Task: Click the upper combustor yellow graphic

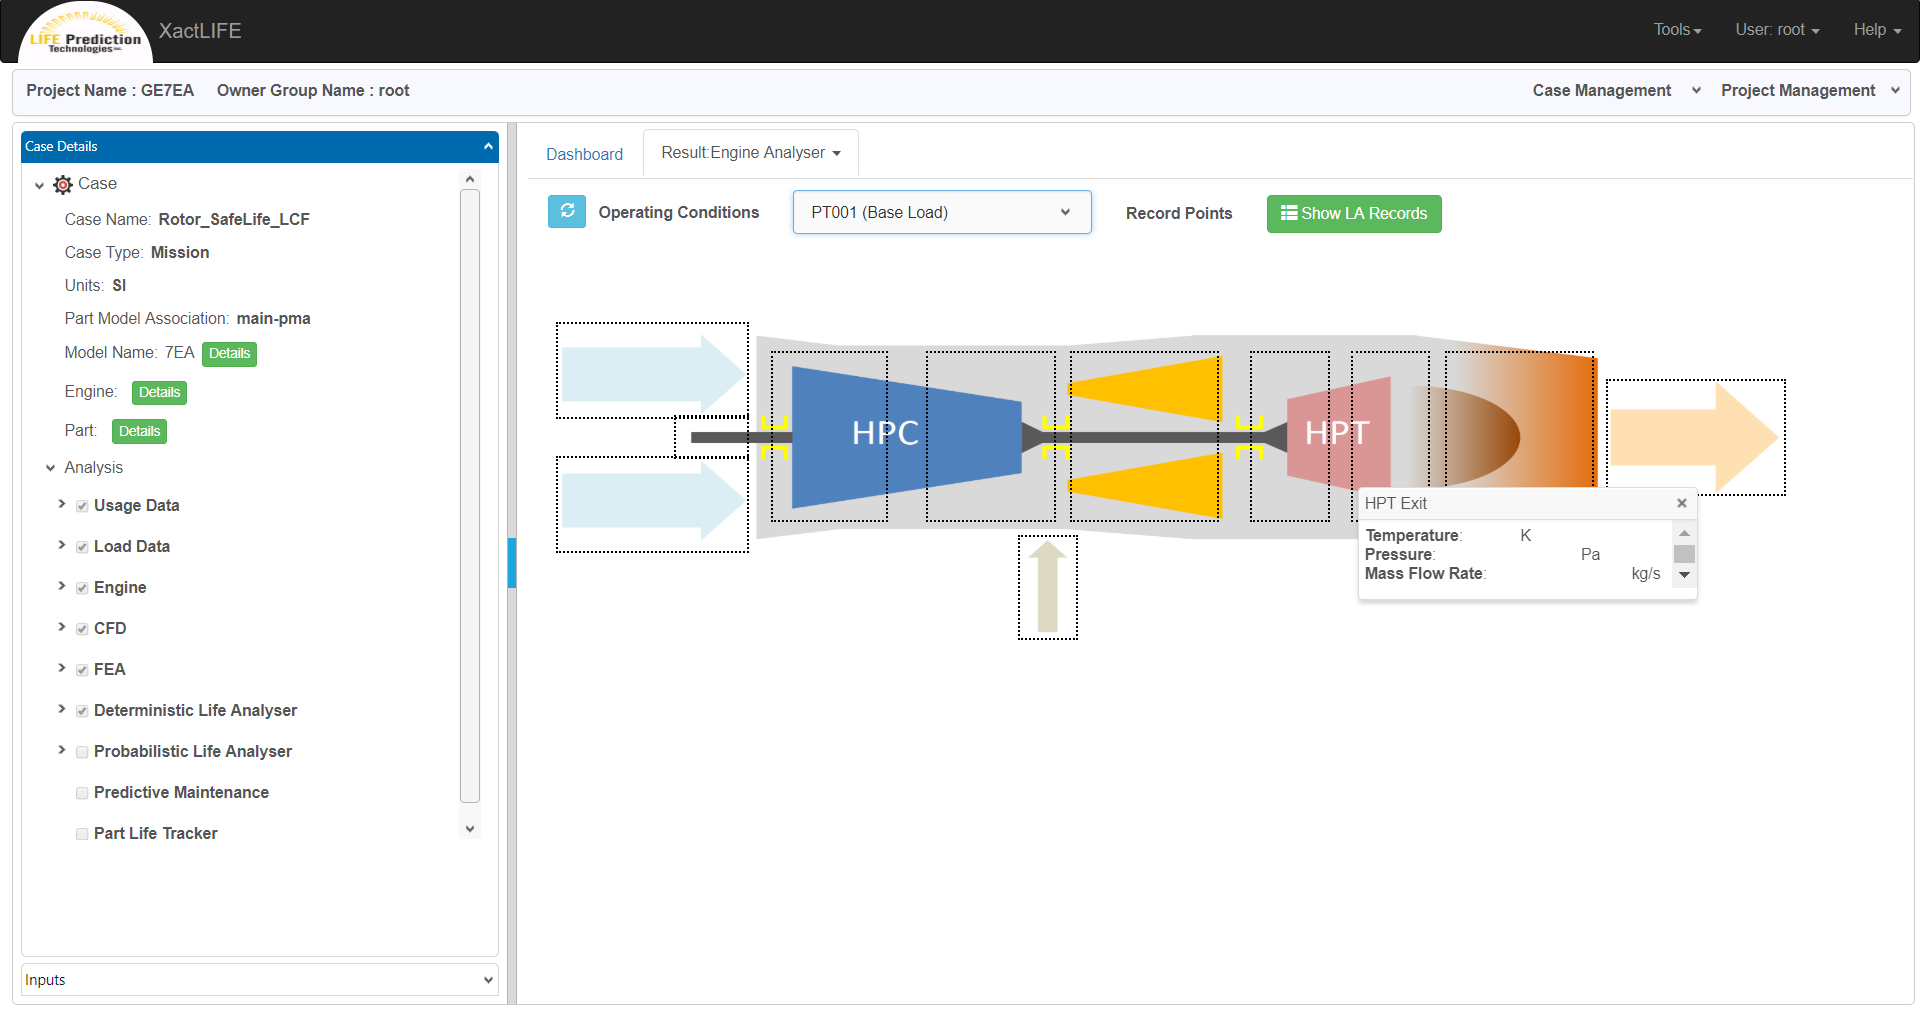Action: [1145, 389]
